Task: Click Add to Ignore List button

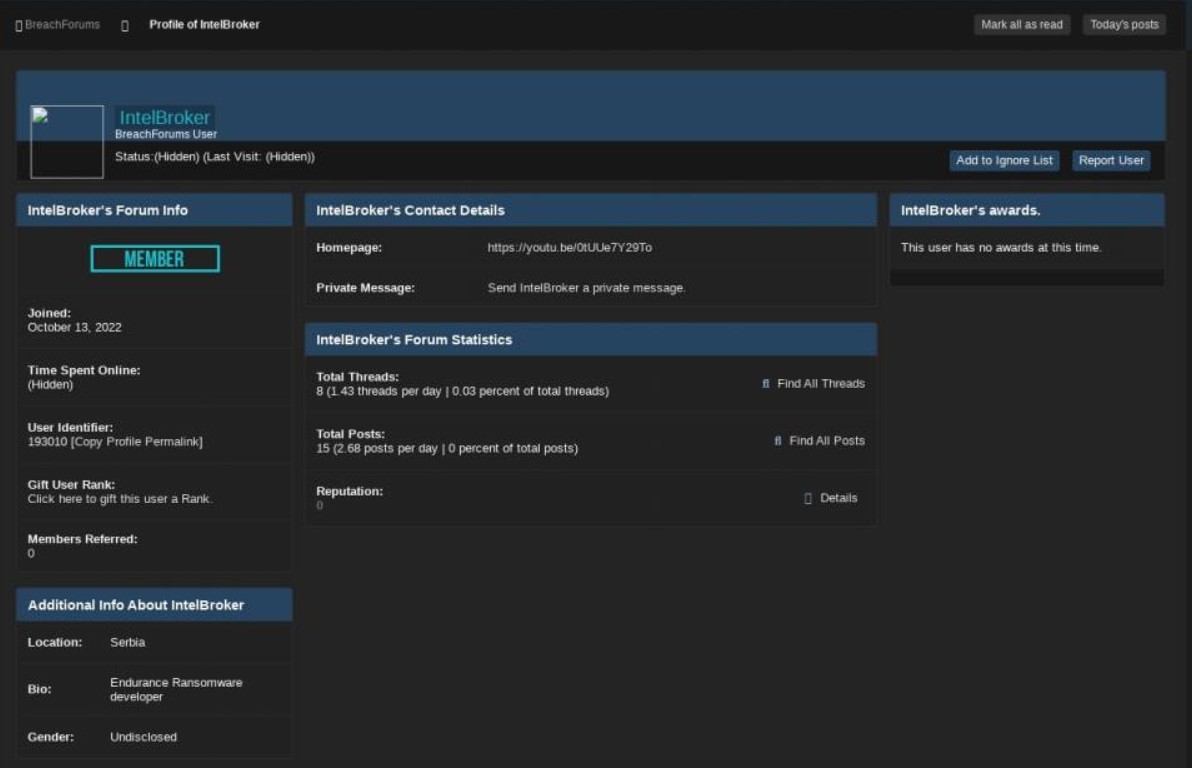Action: click(x=1004, y=161)
